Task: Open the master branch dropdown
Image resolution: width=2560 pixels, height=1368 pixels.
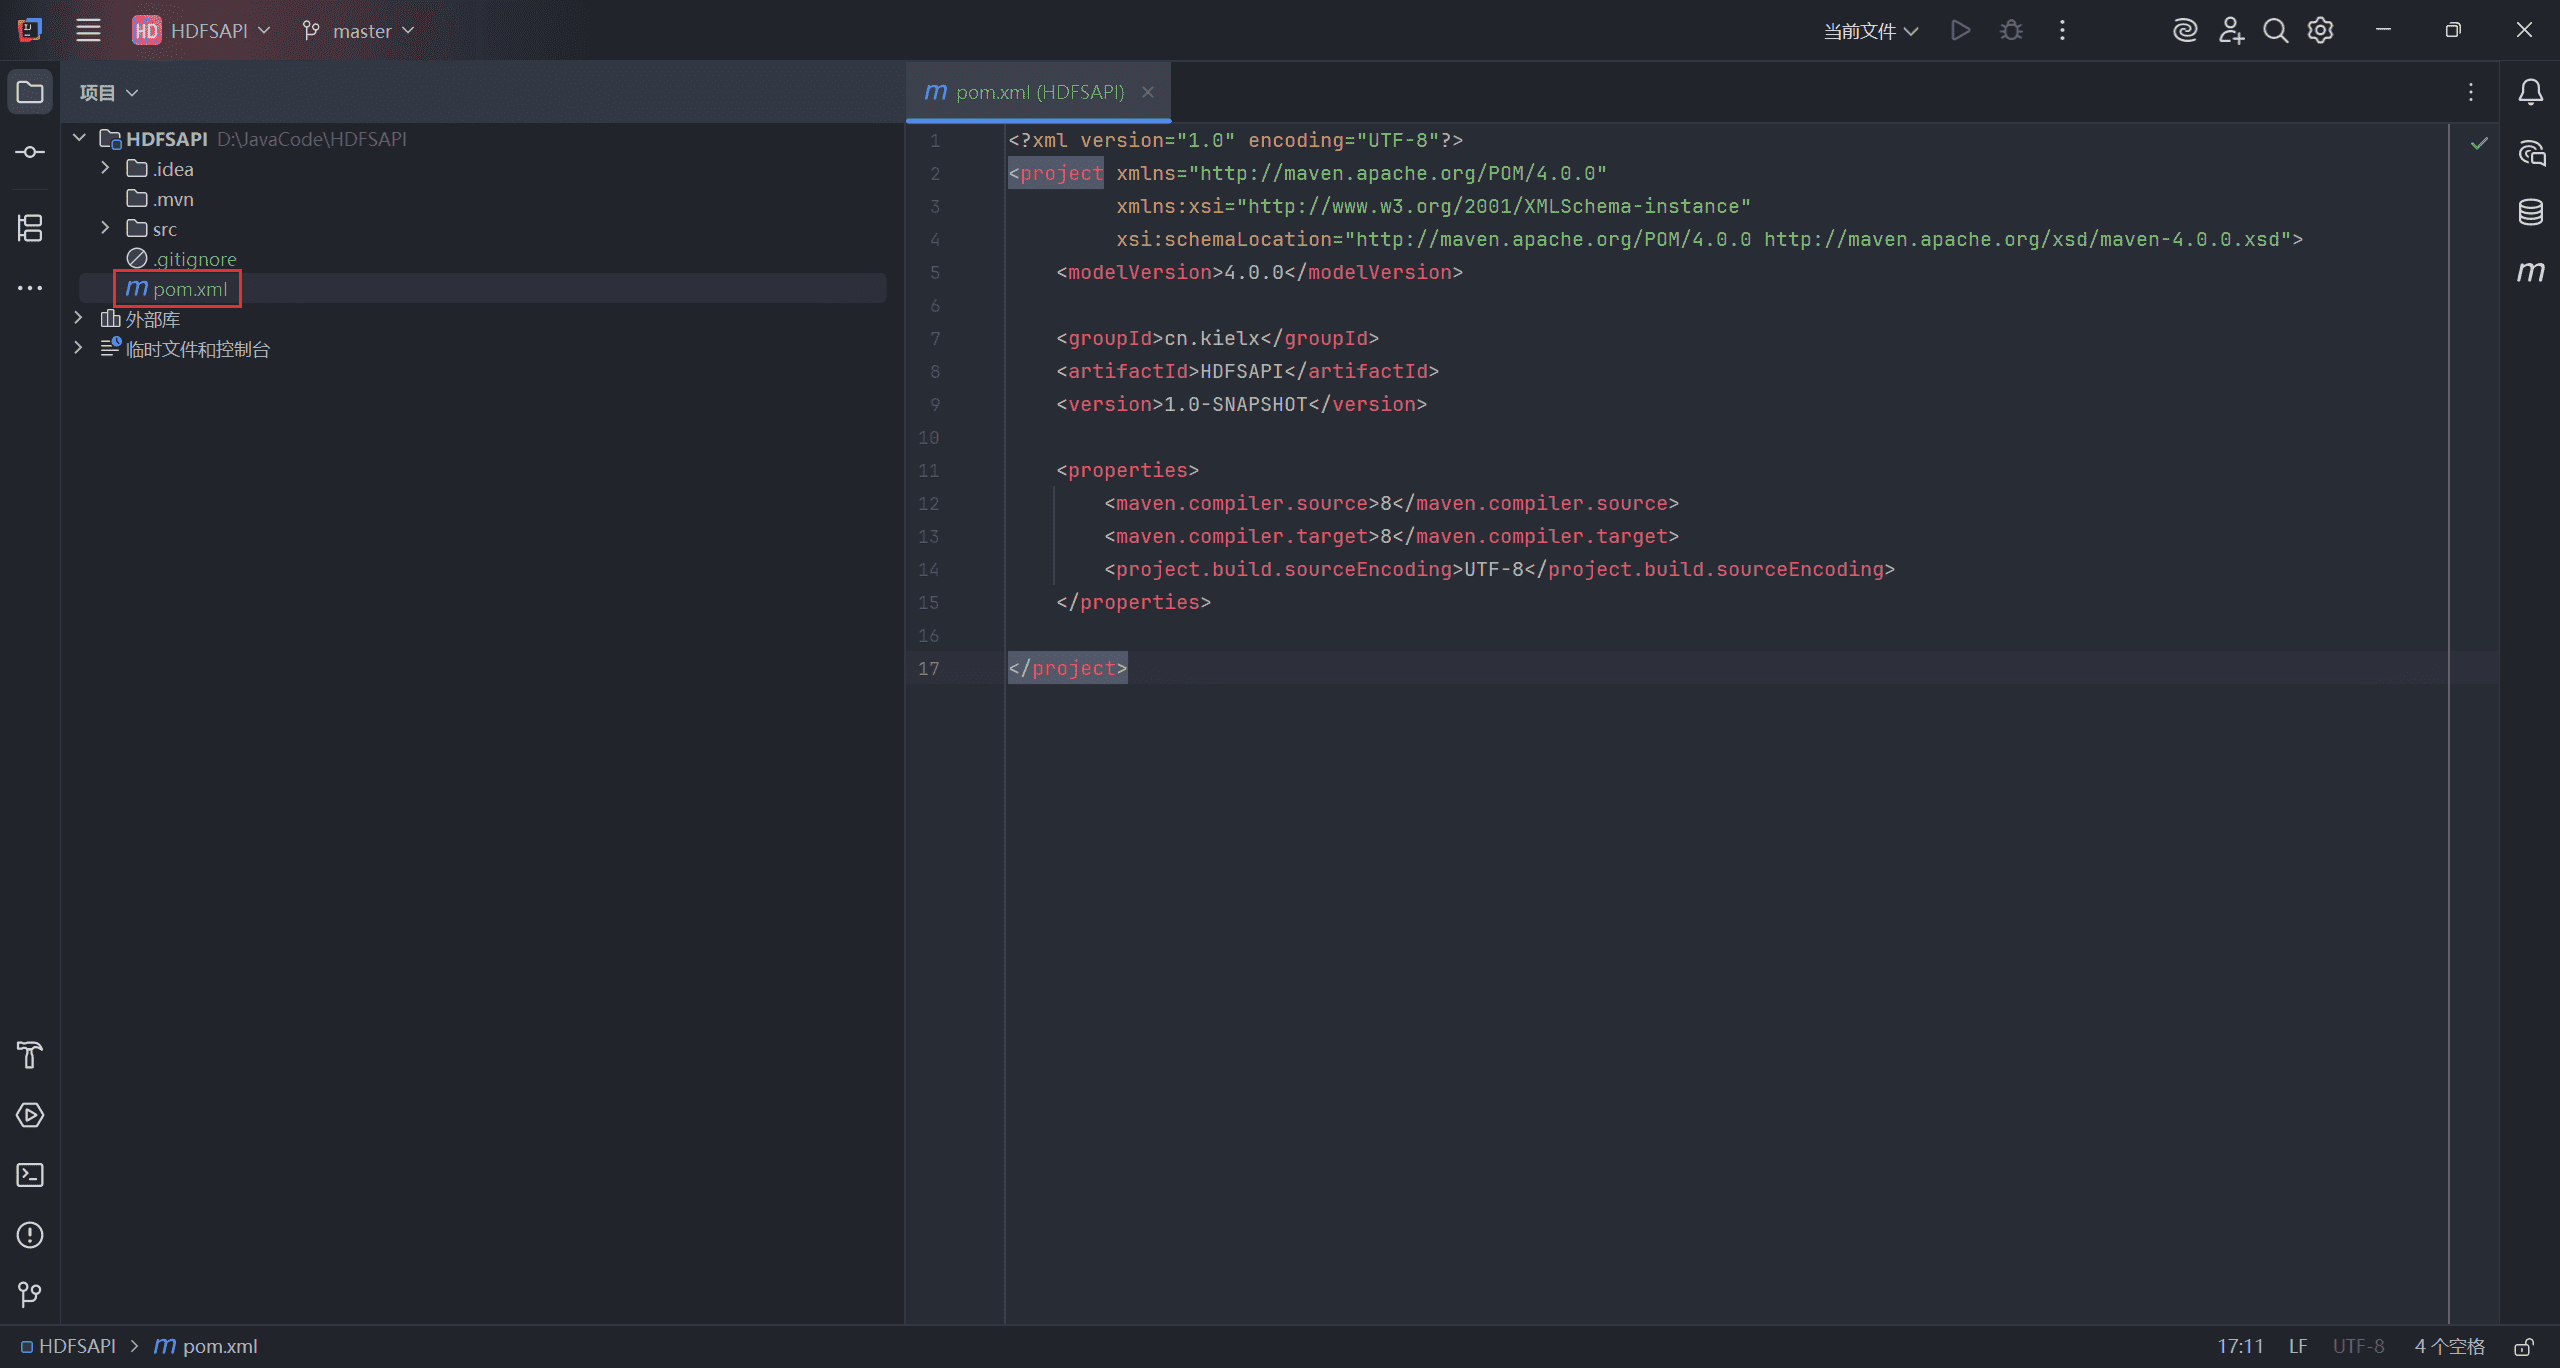Action: click(358, 31)
